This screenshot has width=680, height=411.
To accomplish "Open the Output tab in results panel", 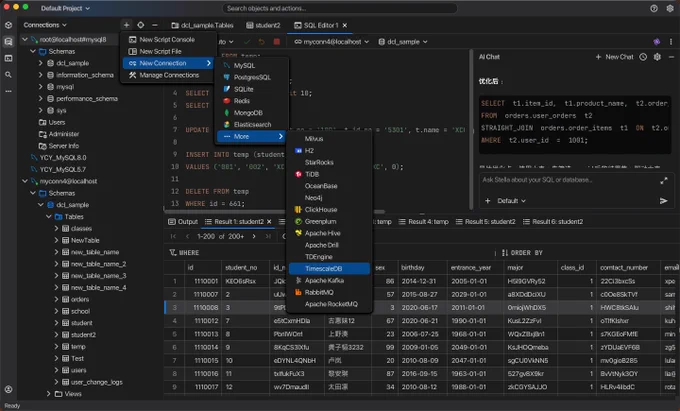I will [183, 222].
